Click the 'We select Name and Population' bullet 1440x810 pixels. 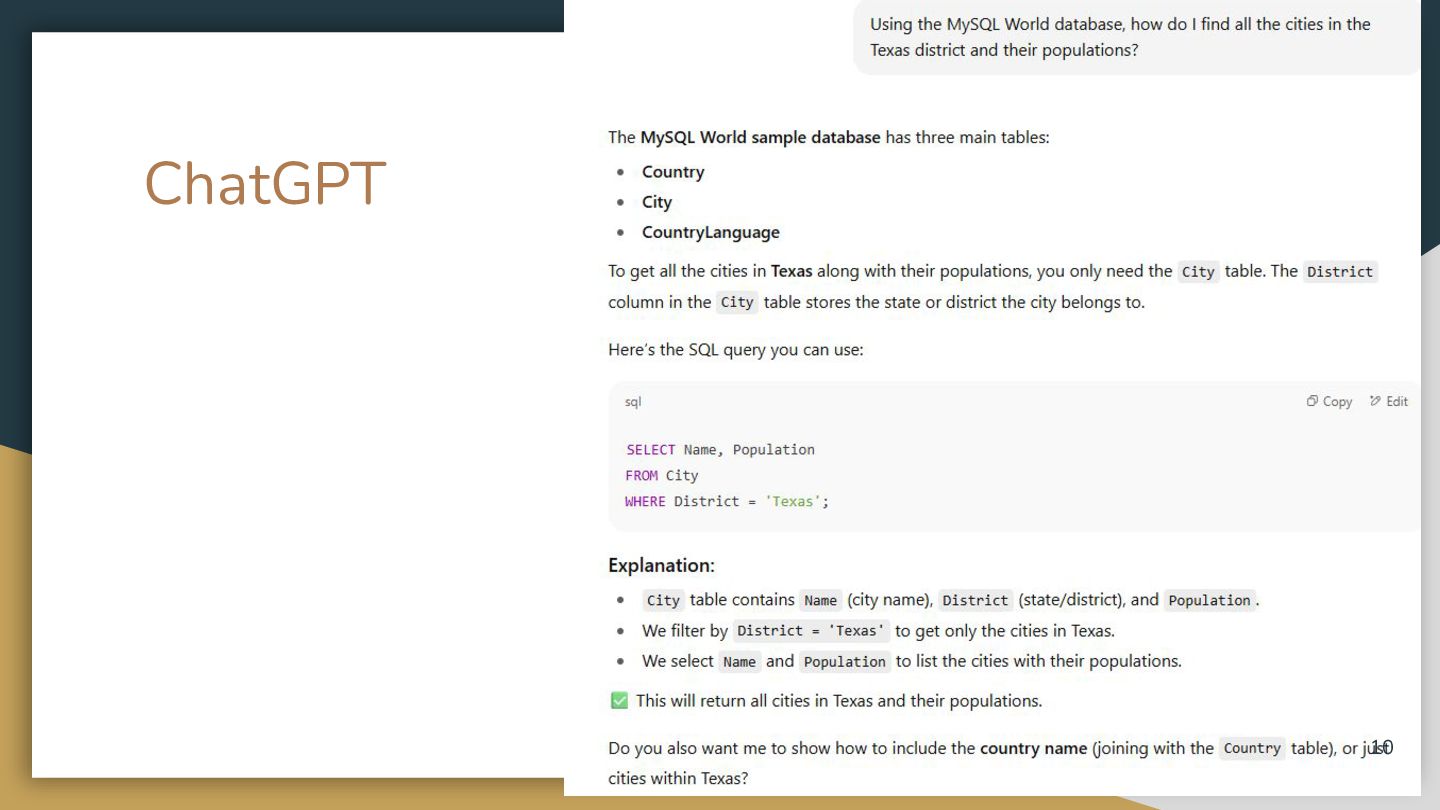pyautogui.click(x=911, y=662)
